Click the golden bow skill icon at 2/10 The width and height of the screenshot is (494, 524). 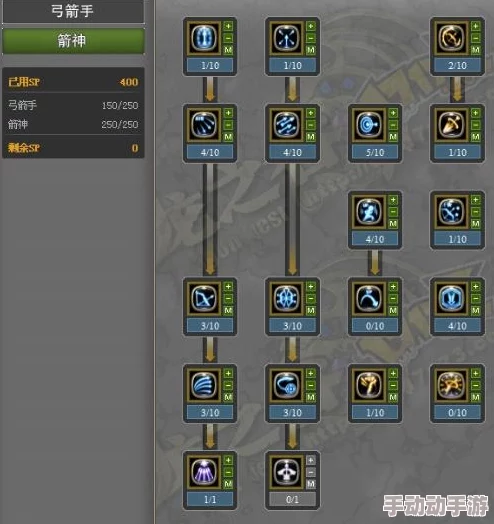[451, 37]
